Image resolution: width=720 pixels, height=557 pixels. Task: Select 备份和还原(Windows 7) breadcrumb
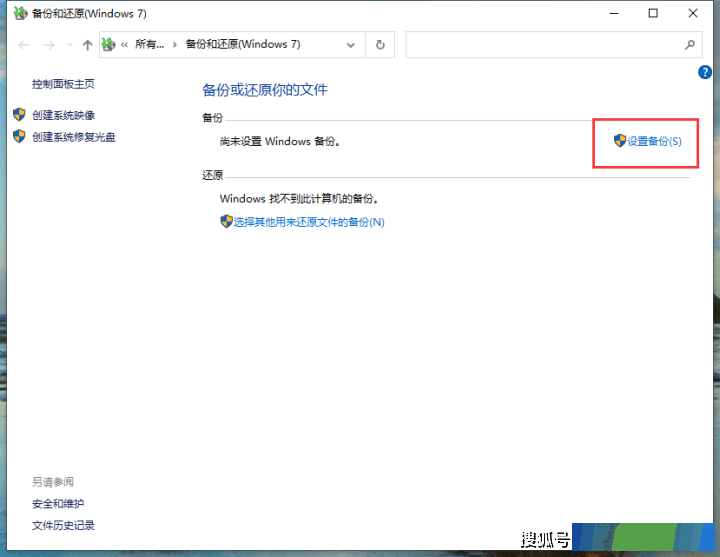coord(243,44)
